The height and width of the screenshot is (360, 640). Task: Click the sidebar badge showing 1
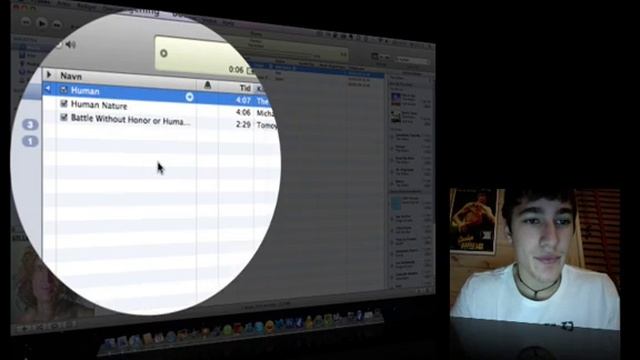[x=30, y=141]
